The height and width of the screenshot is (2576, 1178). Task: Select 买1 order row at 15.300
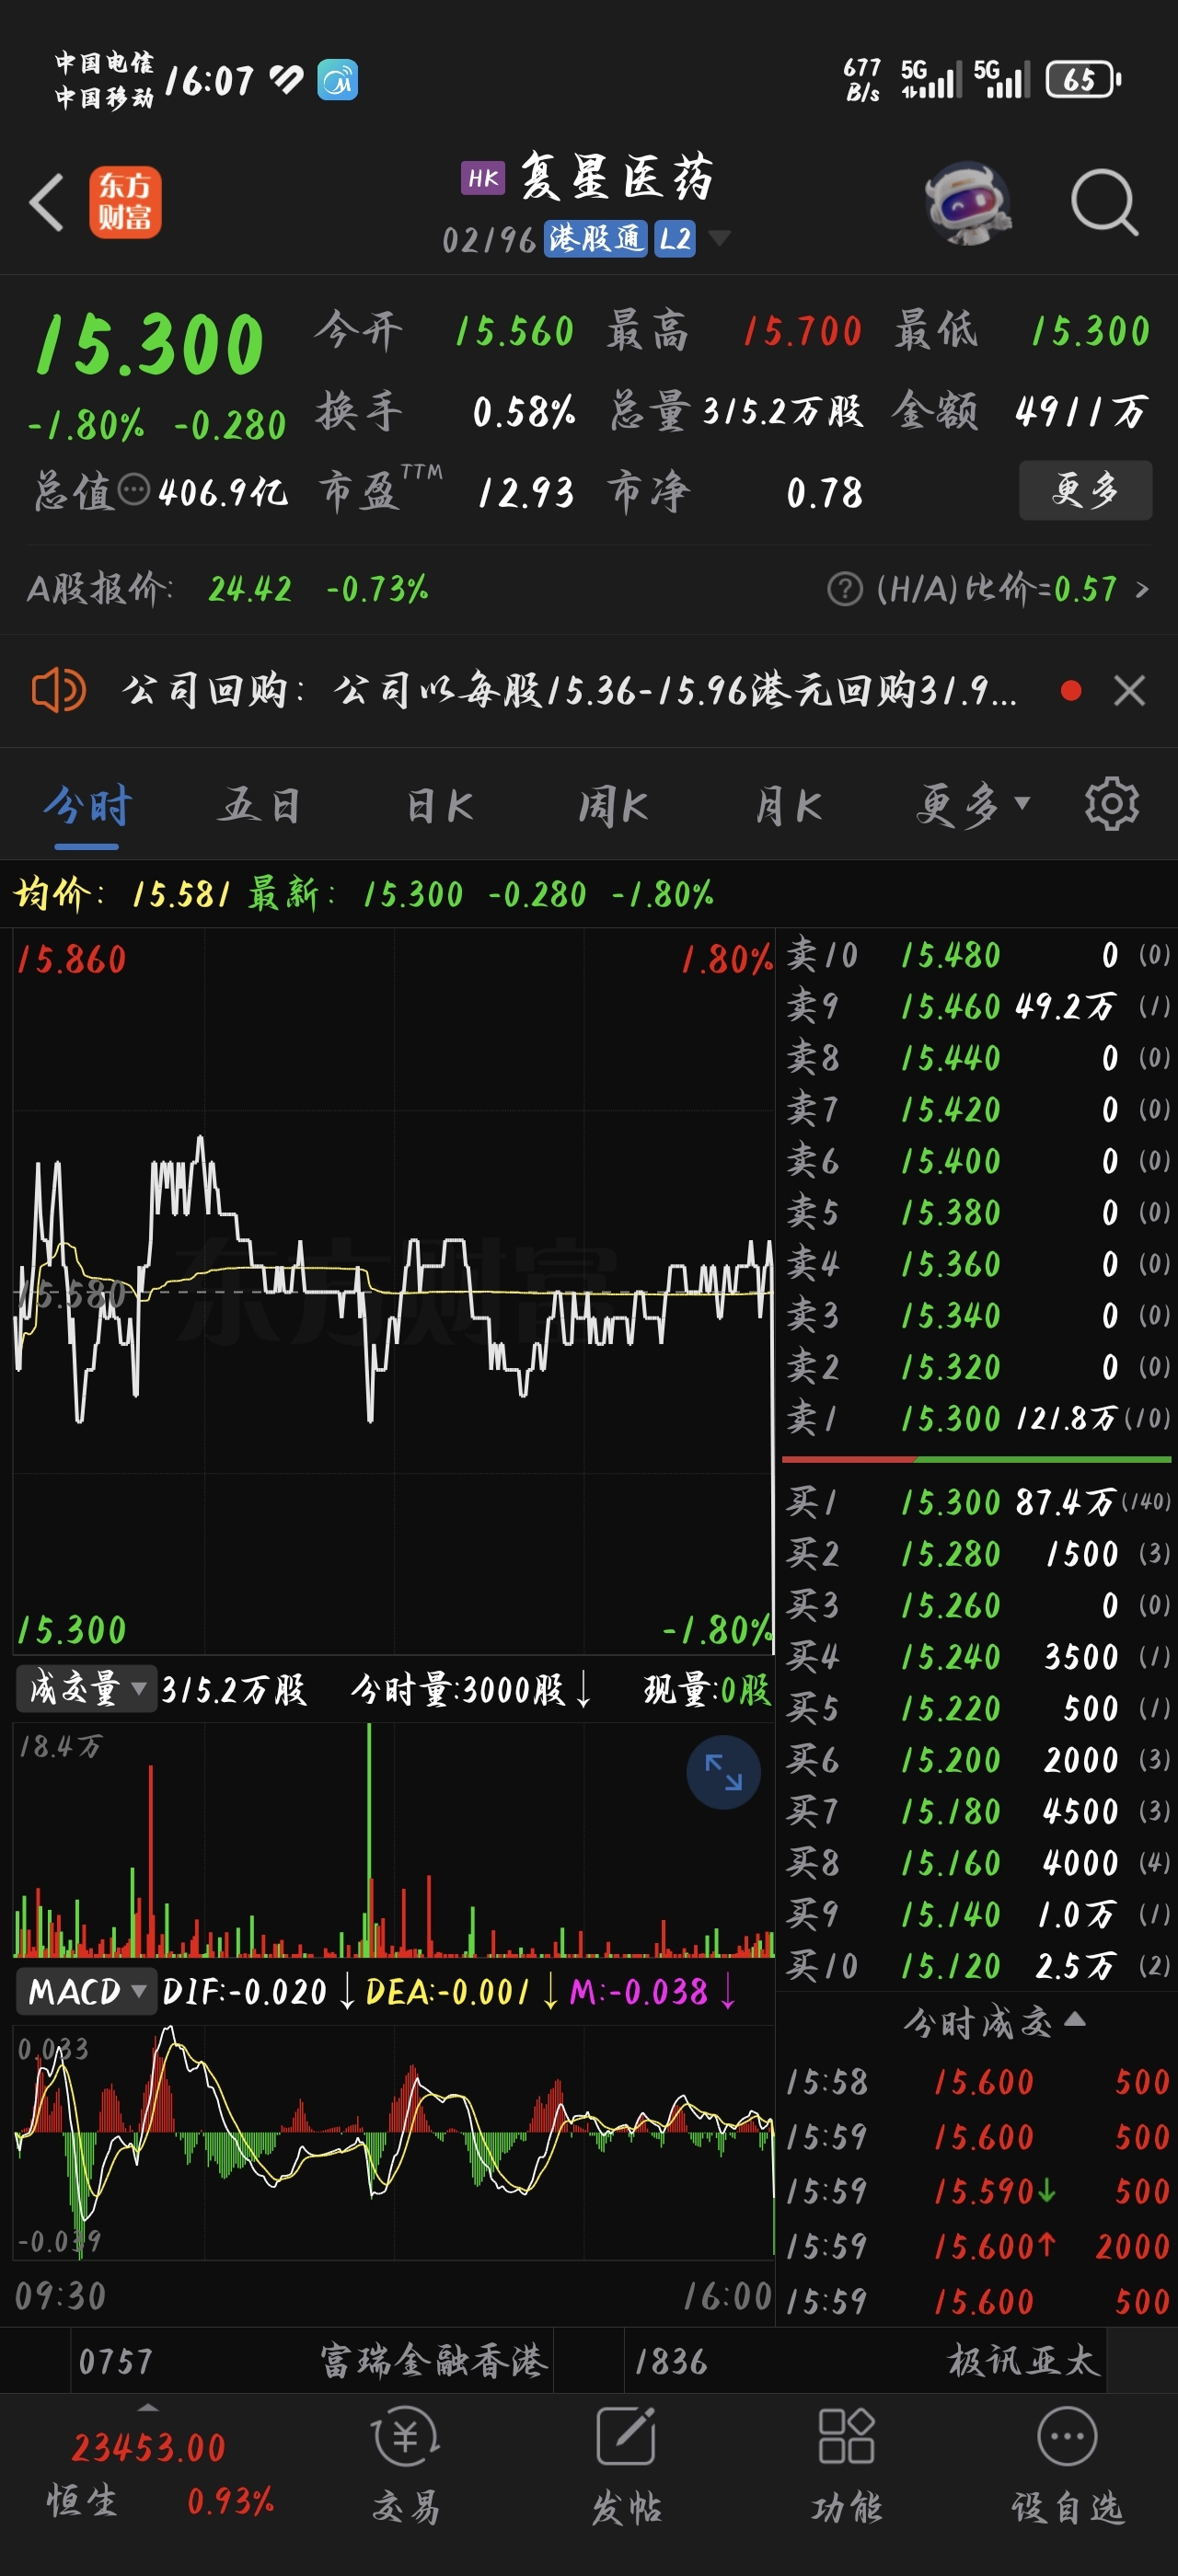tap(977, 1502)
